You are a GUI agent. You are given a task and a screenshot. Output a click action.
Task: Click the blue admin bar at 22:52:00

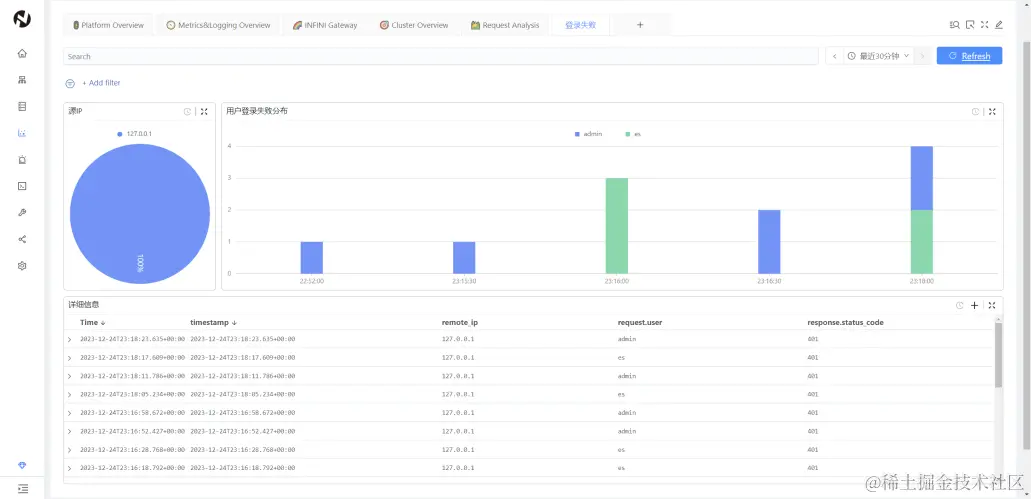coord(312,258)
